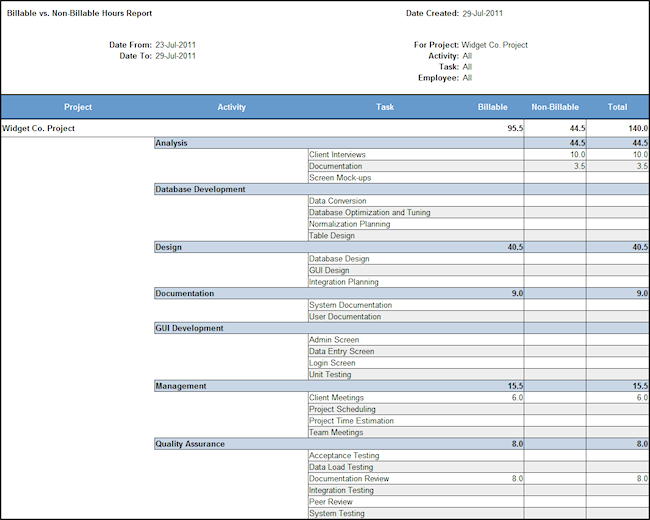Click the Activity column header
The height and width of the screenshot is (520, 650).
coord(231,107)
